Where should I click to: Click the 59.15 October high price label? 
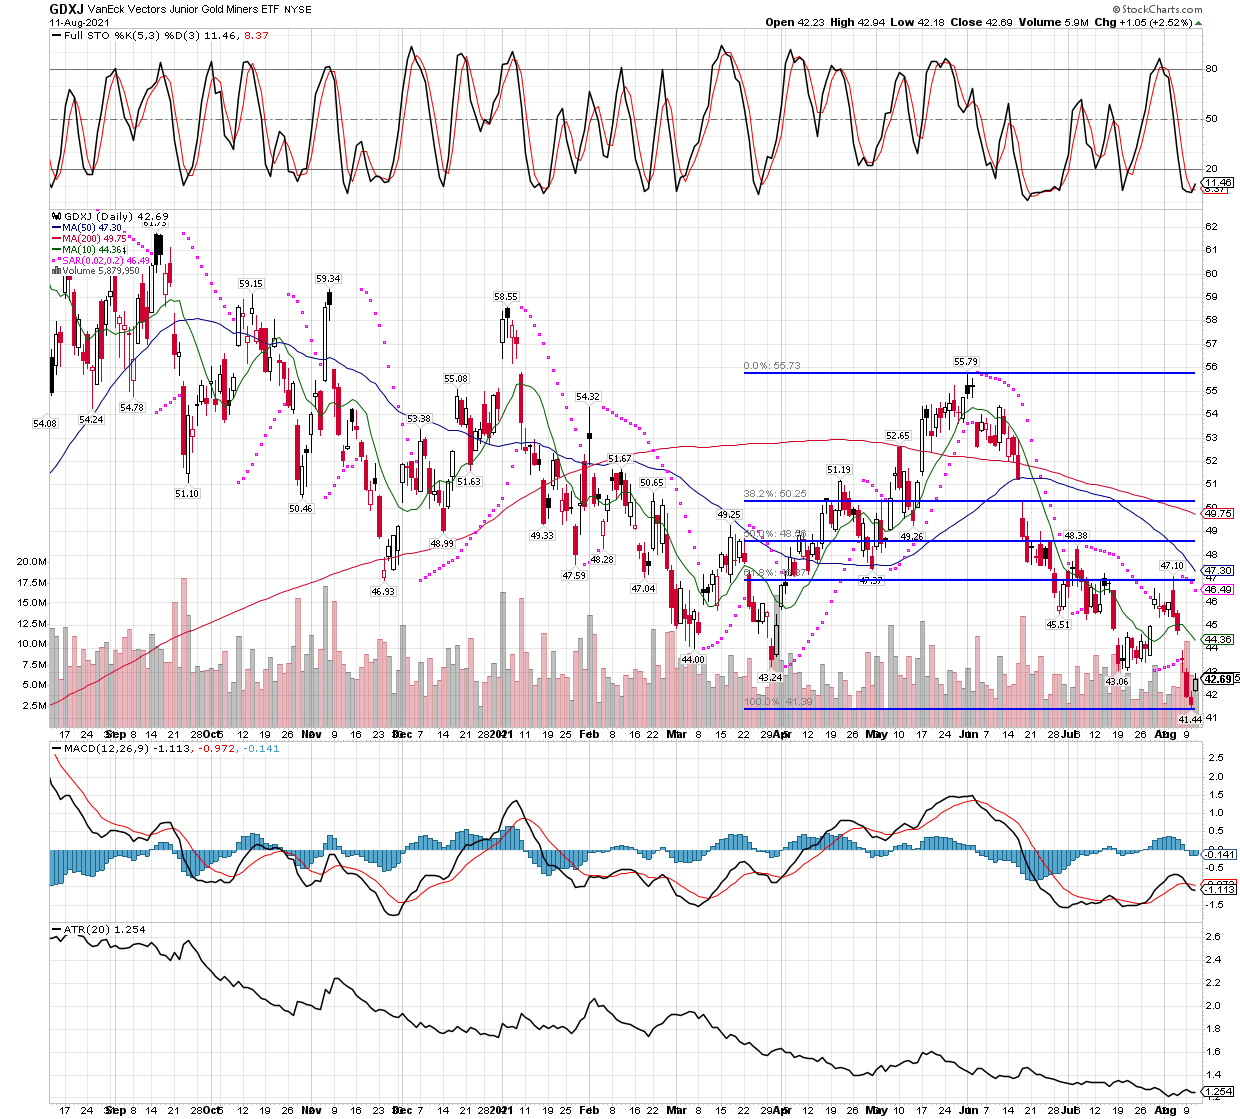251,284
